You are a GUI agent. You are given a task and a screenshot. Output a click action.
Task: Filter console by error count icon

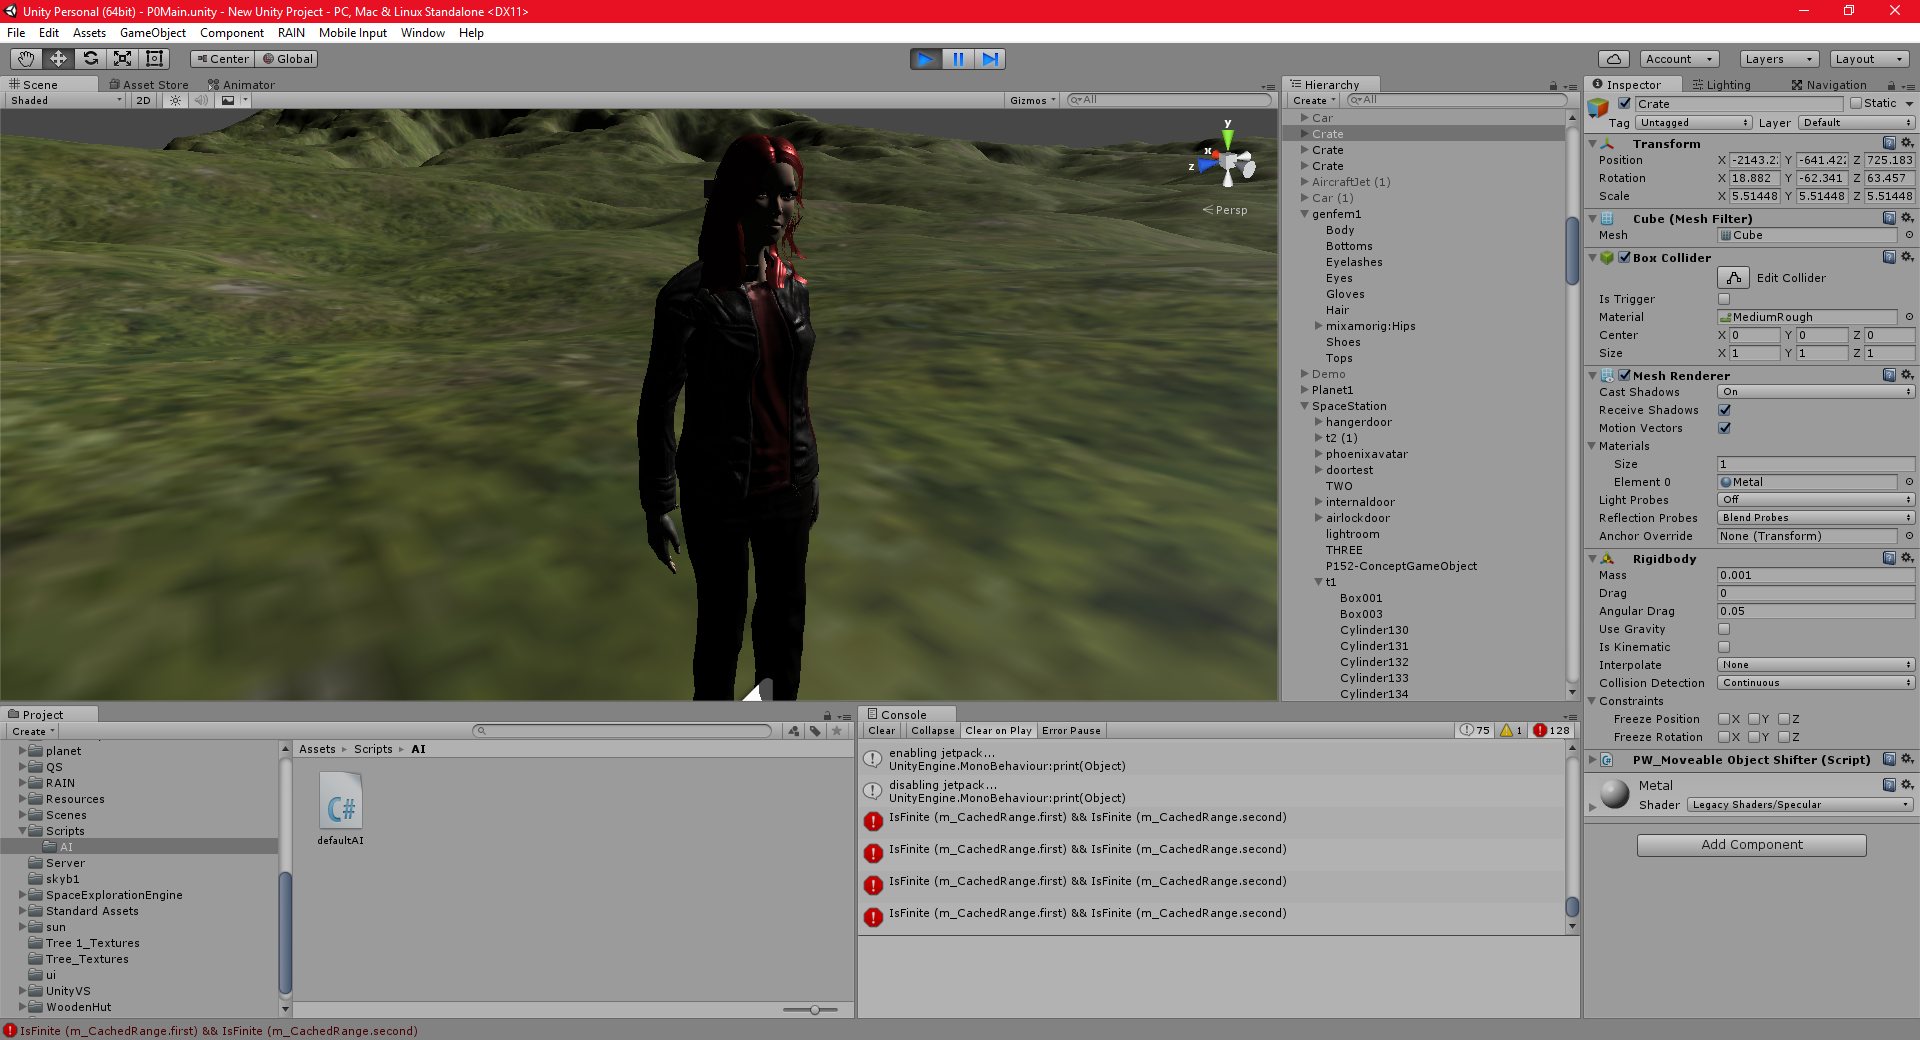click(x=1552, y=730)
